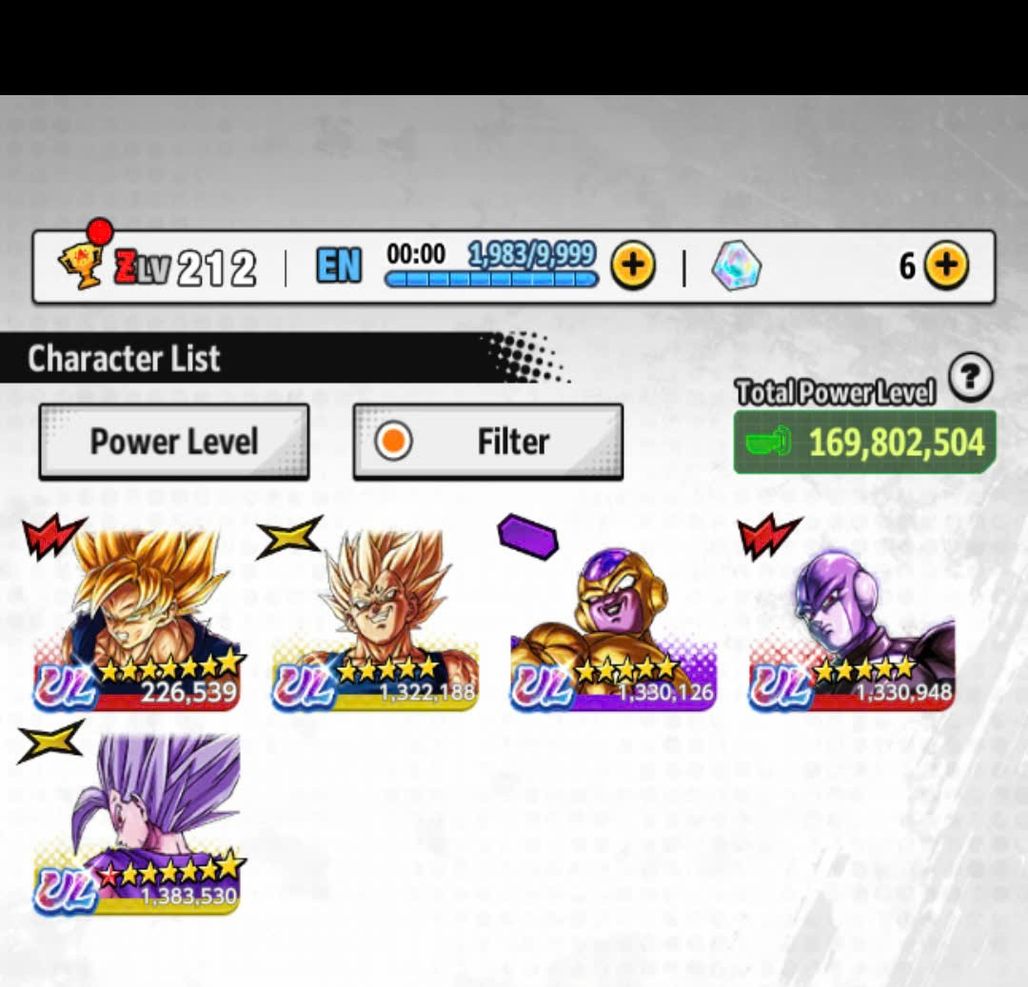
Task: Tap the green scouter icon
Action: (x=768, y=441)
